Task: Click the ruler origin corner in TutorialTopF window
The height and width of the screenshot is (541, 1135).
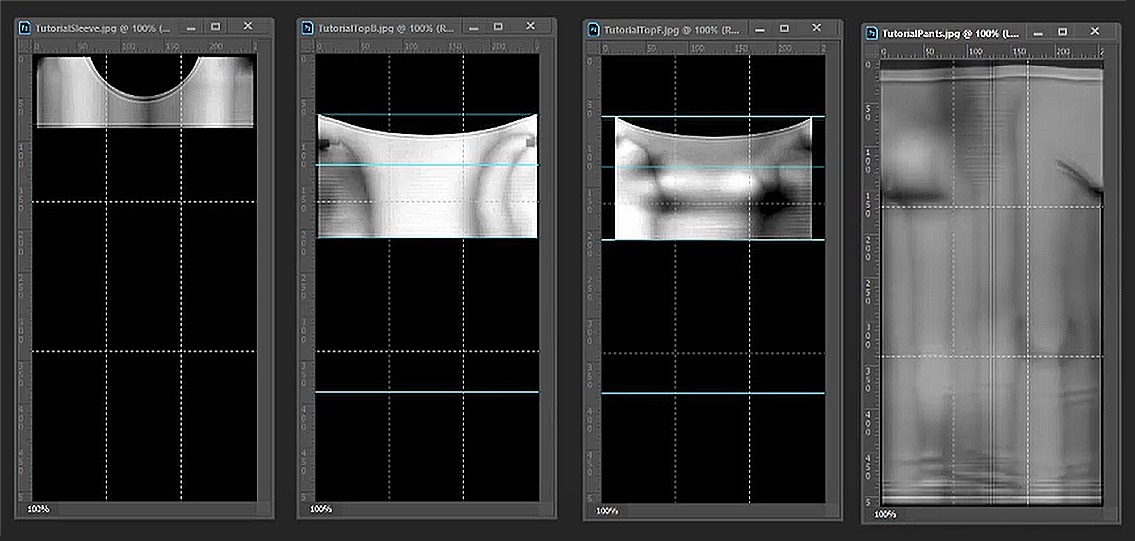Action: [594, 49]
